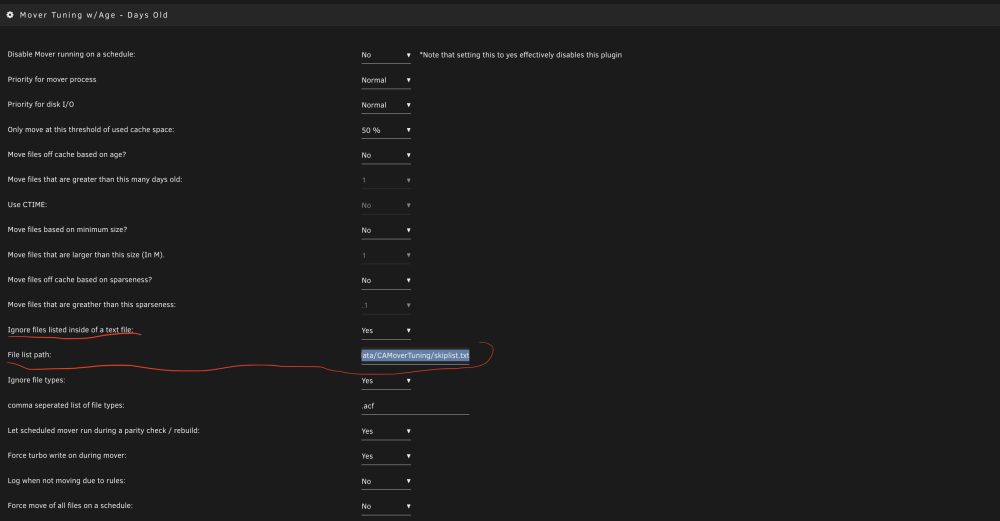Open the Priority for mover process dropdown

pyautogui.click(x=386, y=80)
